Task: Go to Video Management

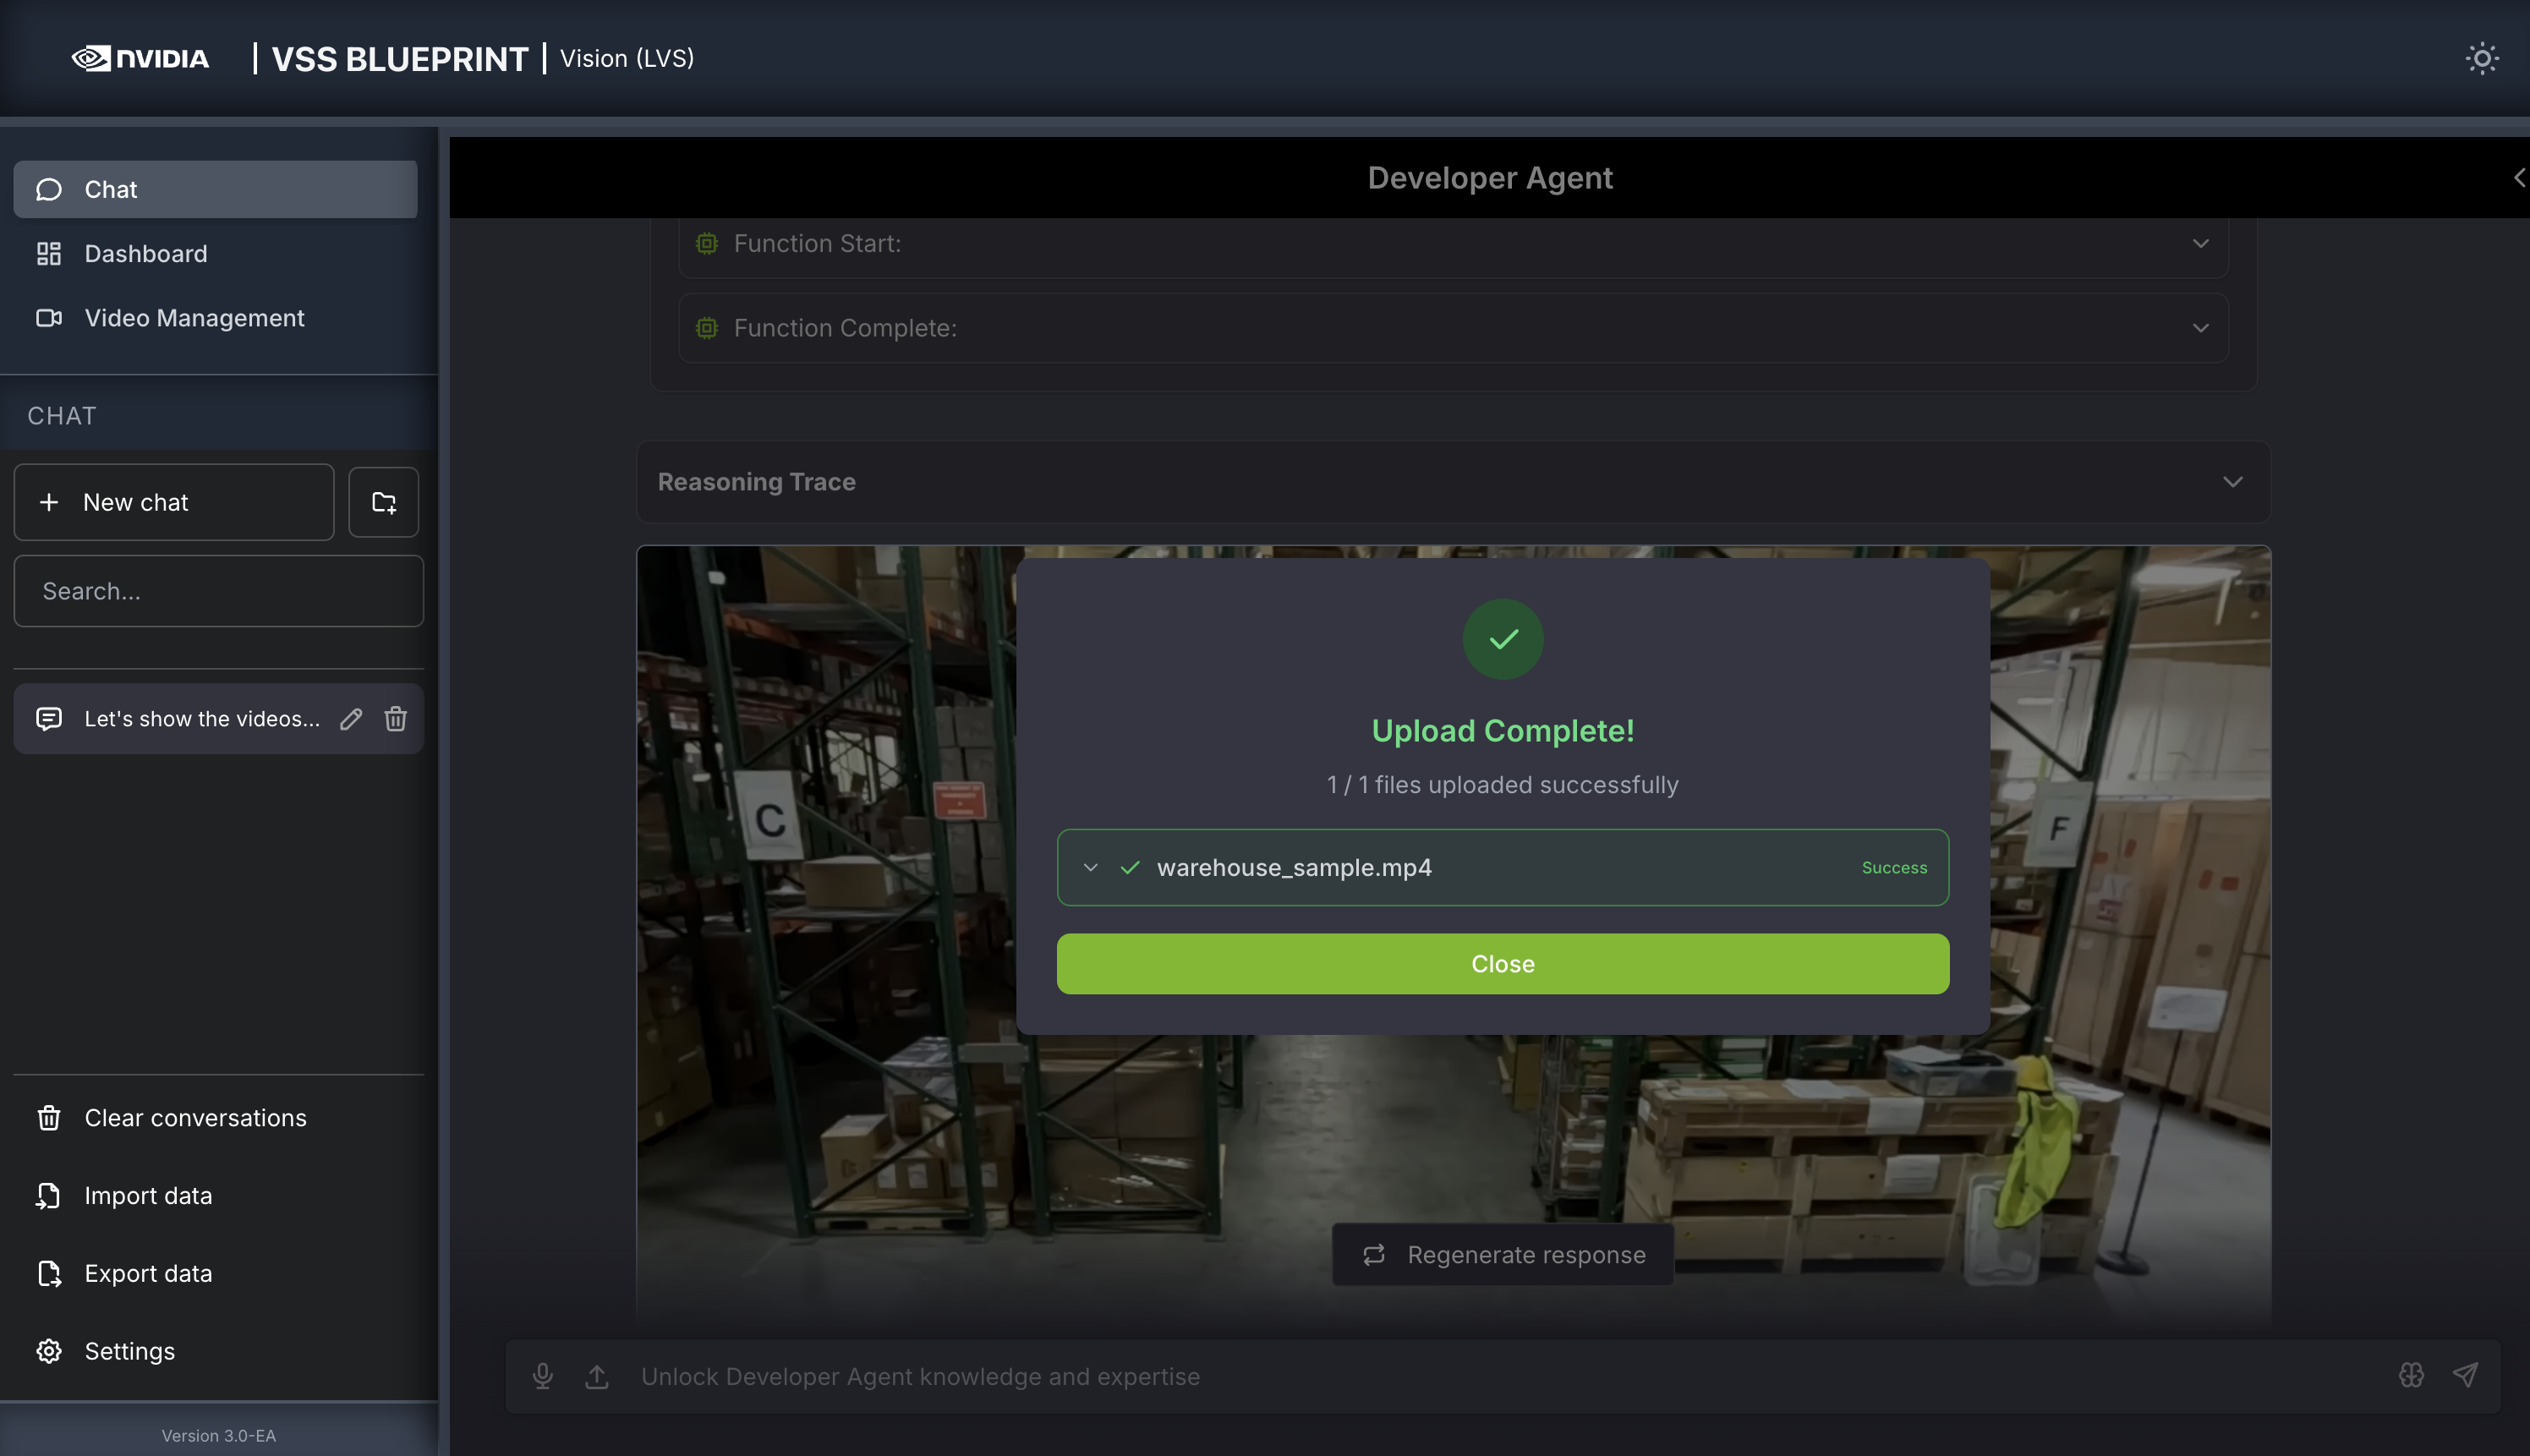Action: click(194, 318)
